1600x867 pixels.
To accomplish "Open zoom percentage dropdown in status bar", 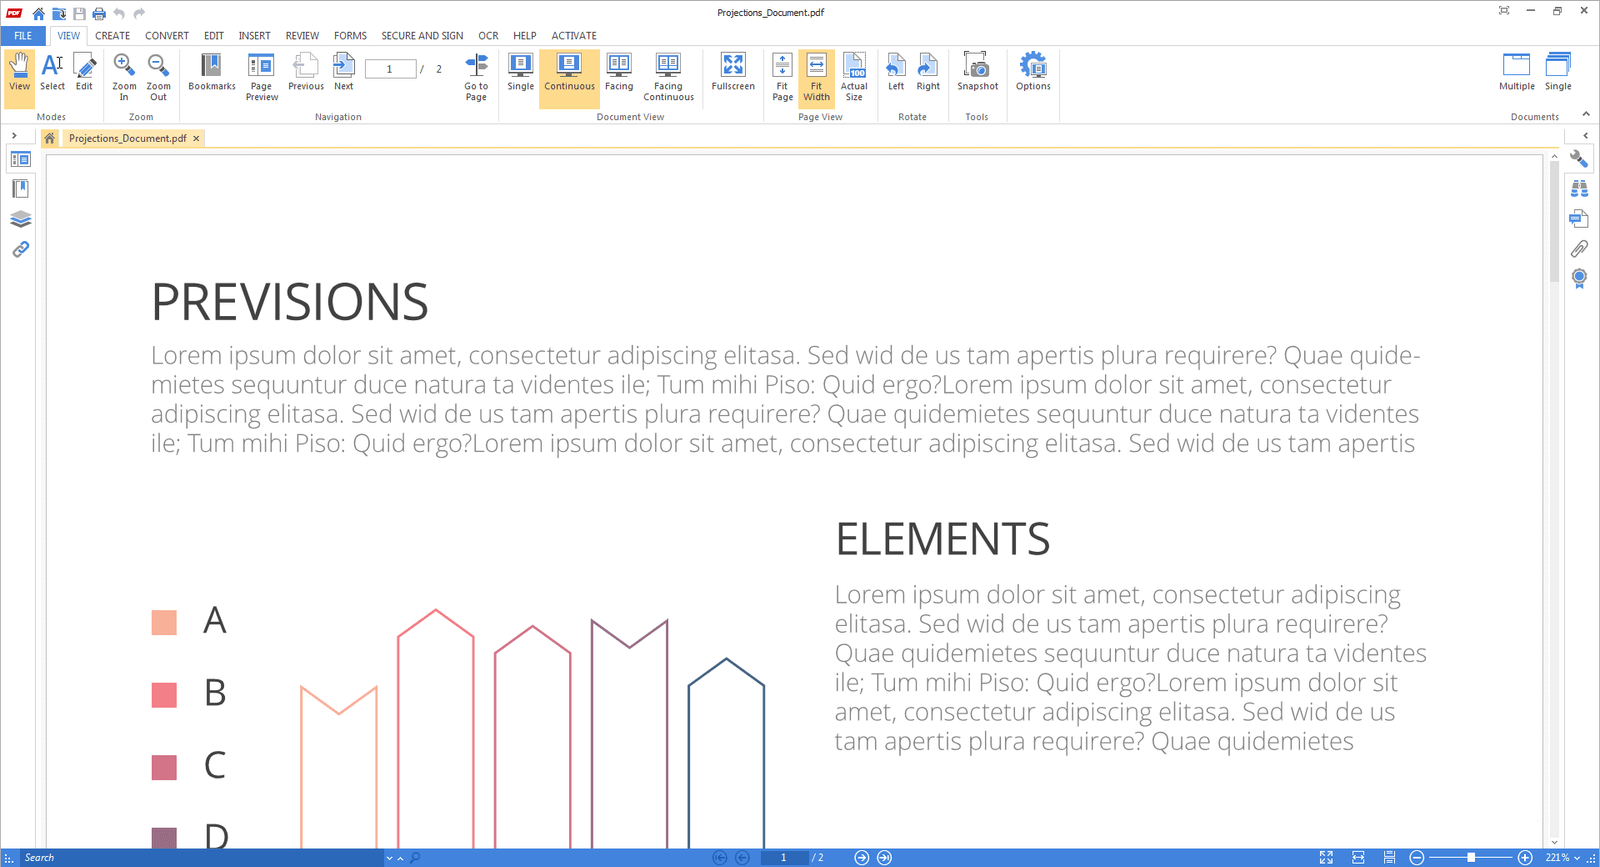I will [1577, 858].
